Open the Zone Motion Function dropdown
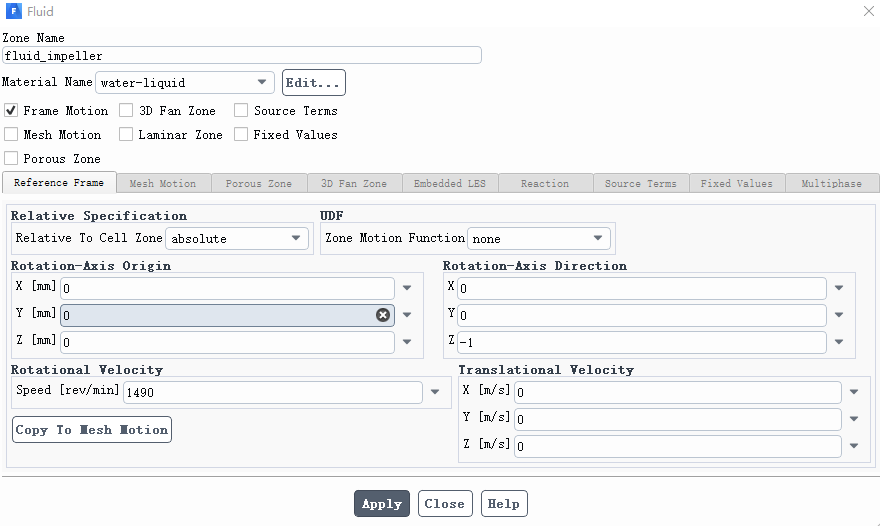The width and height of the screenshot is (880, 526). (x=539, y=239)
